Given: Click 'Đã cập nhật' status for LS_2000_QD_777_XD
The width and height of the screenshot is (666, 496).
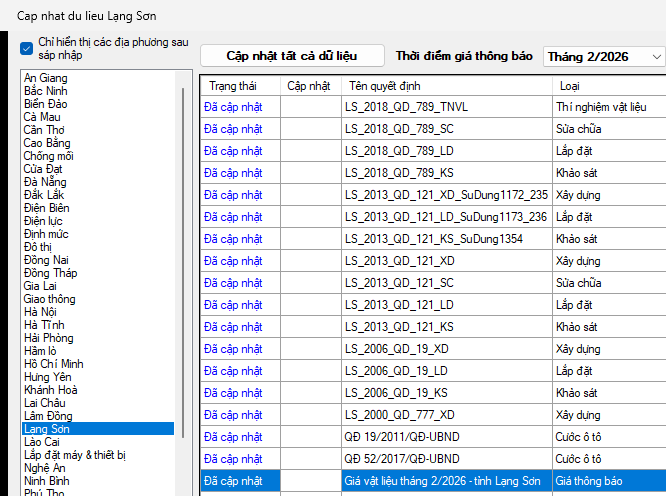Looking at the screenshot, I should point(232,415).
